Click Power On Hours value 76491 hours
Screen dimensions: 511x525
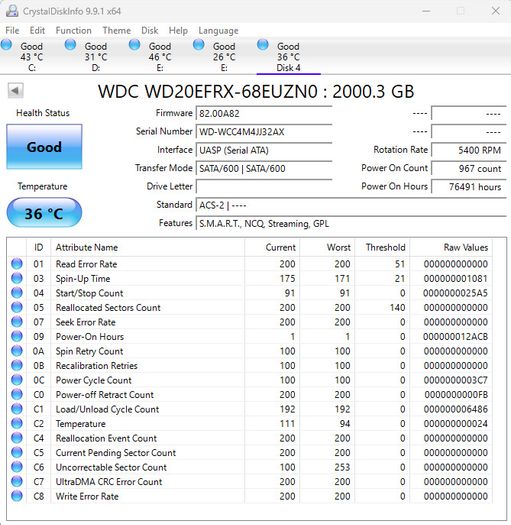point(469,186)
